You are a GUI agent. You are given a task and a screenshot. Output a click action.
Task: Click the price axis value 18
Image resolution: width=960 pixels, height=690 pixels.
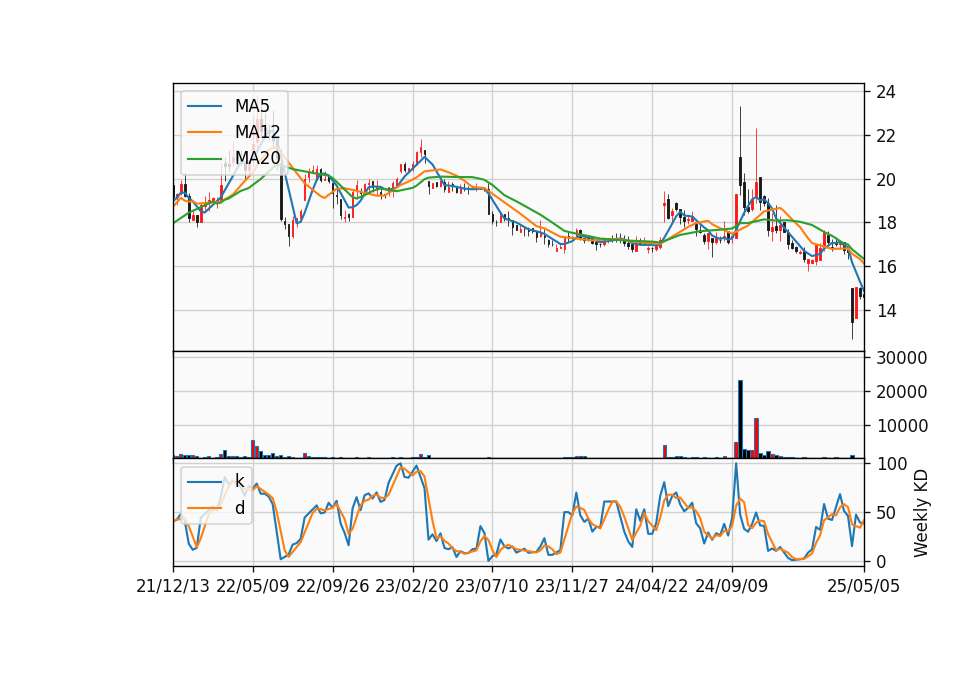pyautogui.click(x=885, y=223)
